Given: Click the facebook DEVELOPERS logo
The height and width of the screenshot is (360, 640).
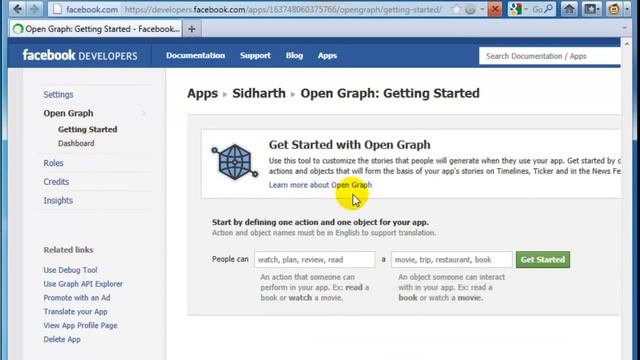Looking at the screenshot, I should coord(80,56).
